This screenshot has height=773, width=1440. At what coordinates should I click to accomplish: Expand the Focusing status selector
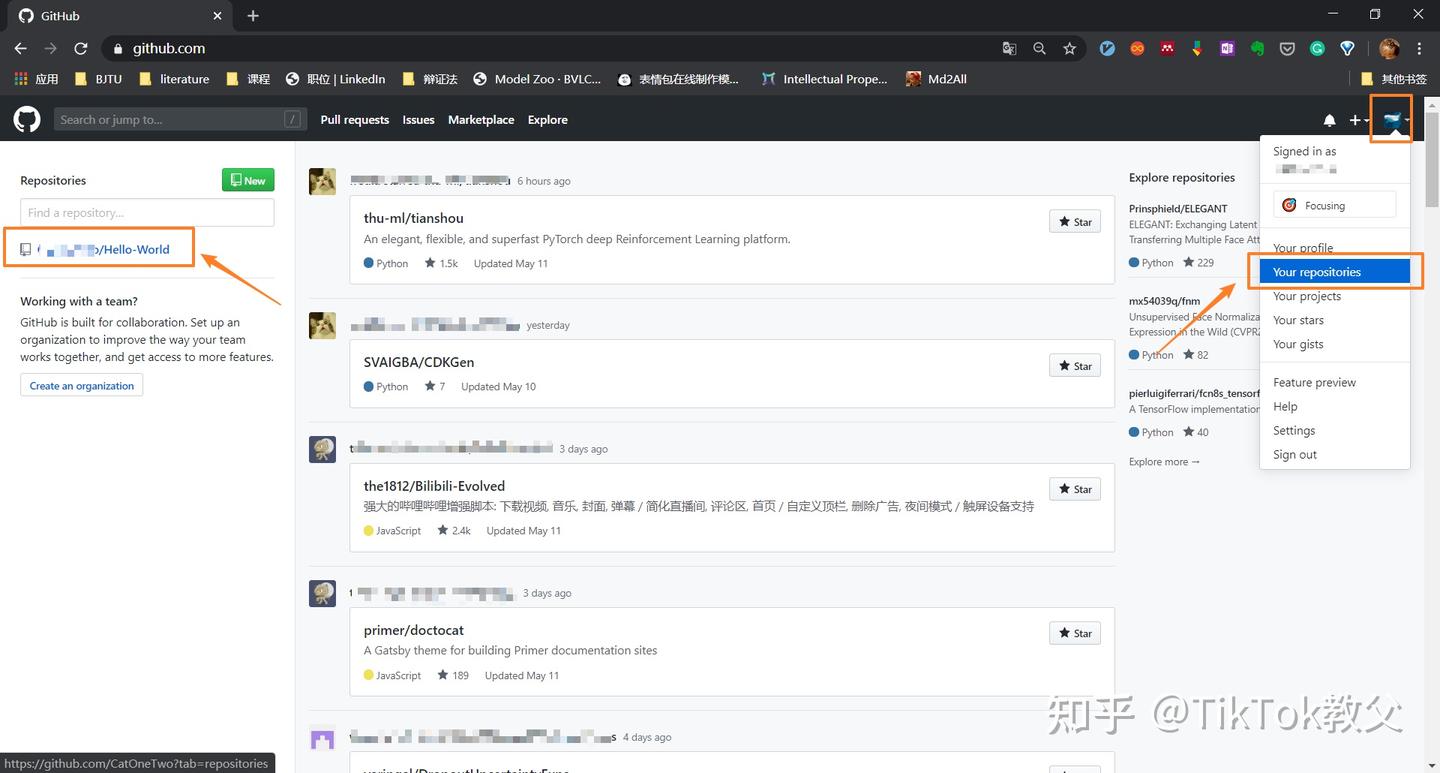click(x=1334, y=204)
